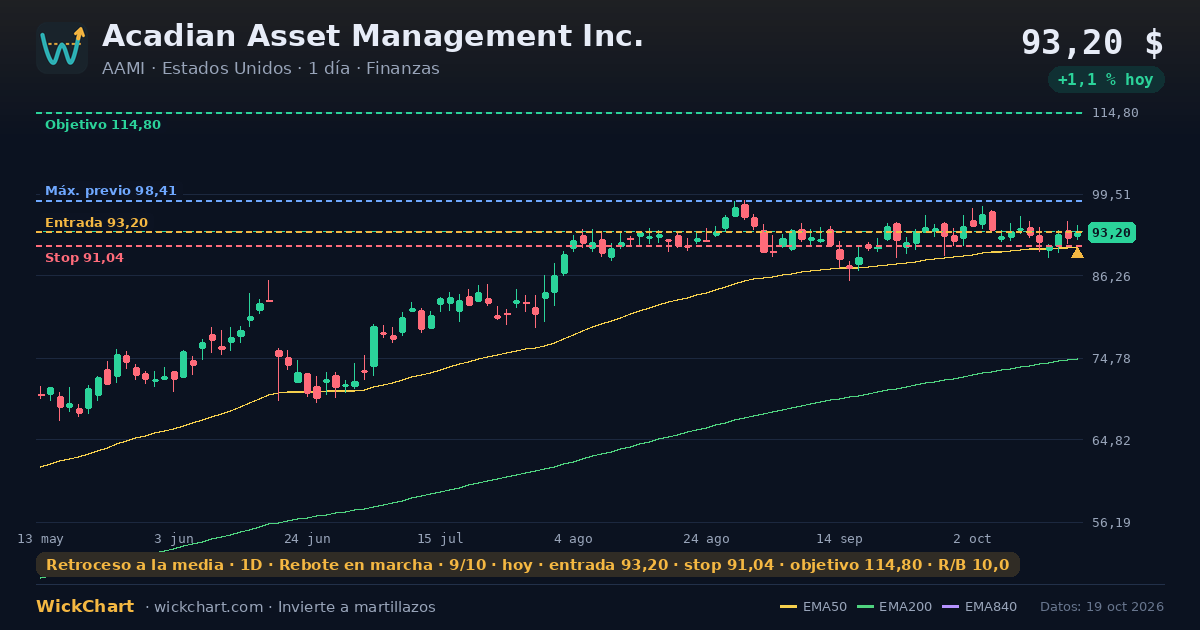Click the 4 ago date label
Screen dimensions: 1200x630
pos(573,538)
